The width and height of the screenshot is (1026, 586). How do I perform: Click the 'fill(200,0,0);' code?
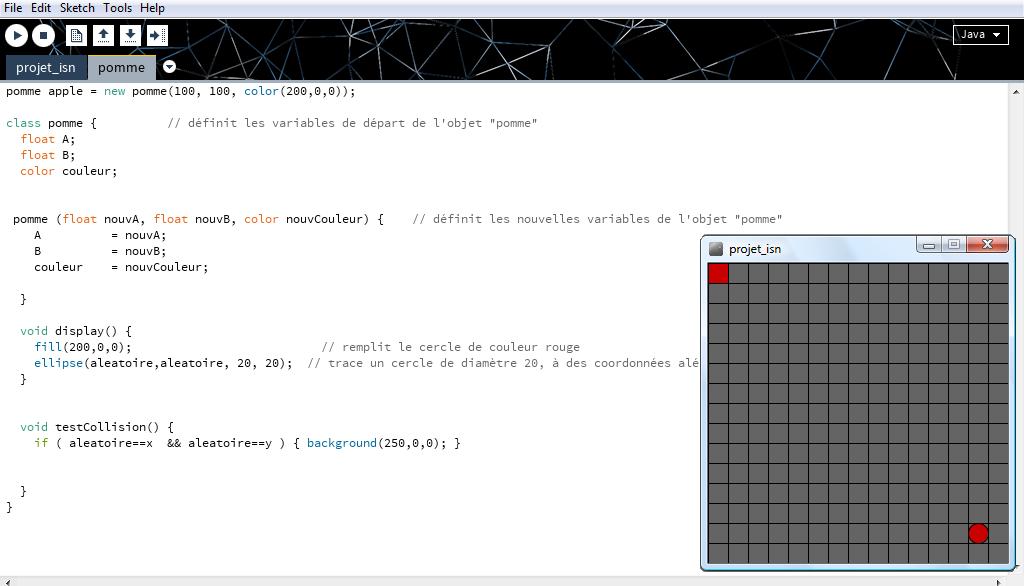82,347
